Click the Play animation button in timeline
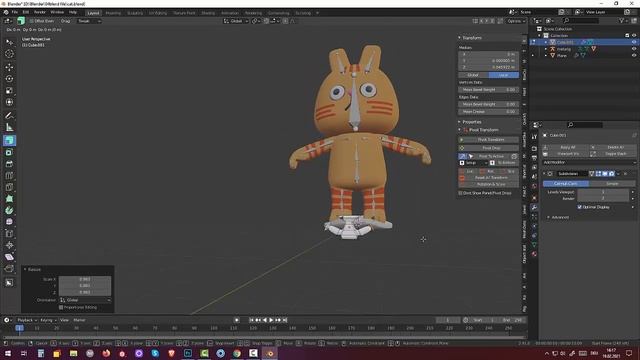The width and height of the screenshot is (640, 360). pos(271,320)
